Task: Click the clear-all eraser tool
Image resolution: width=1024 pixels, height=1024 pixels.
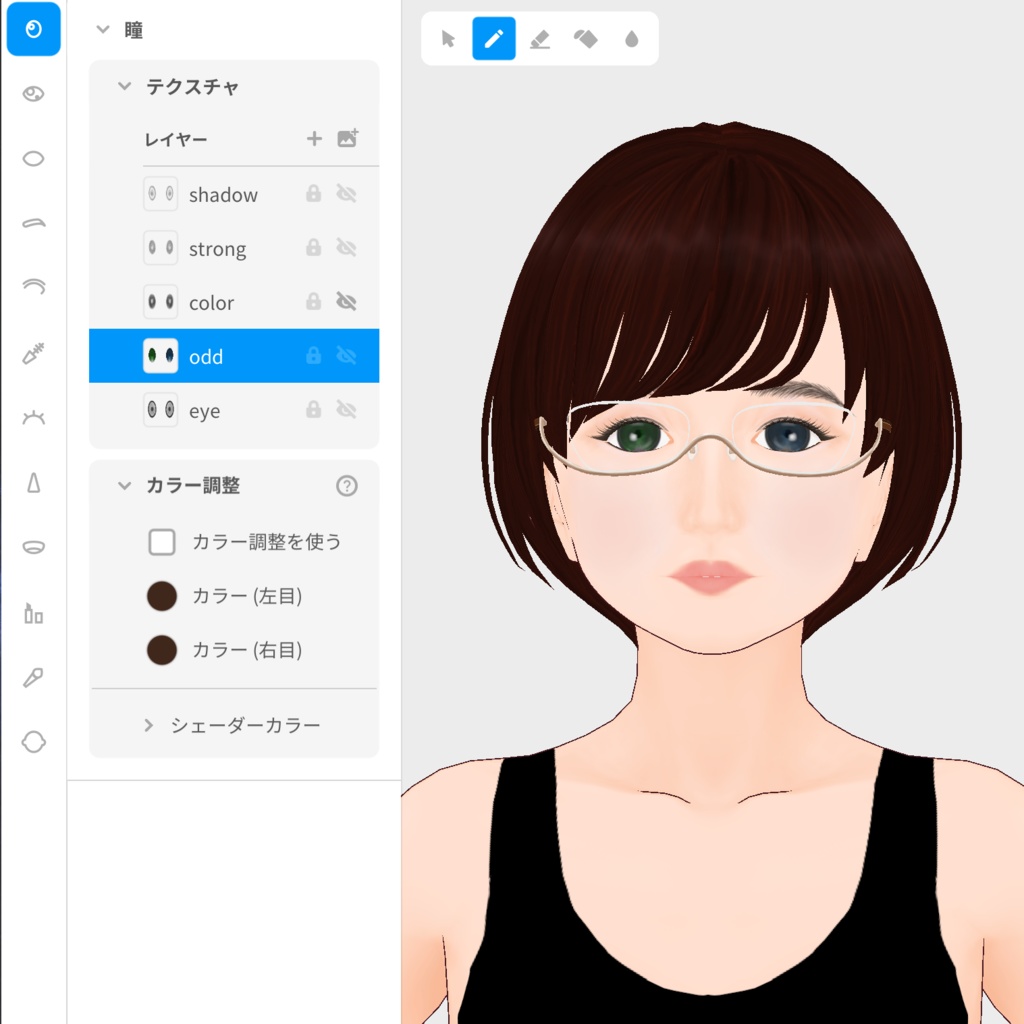Action: 586,39
